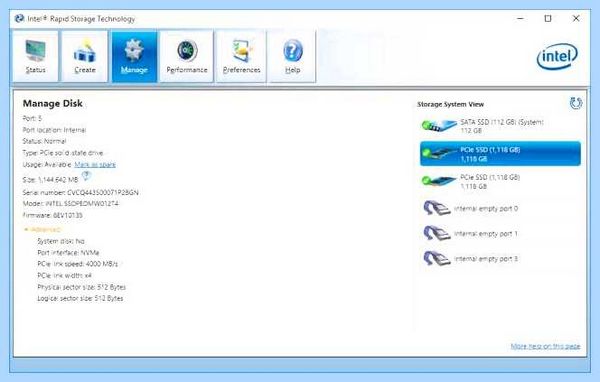The height and width of the screenshot is (382, 600).
Task: Select the unselected PCIe SSD (1,118 GB) entry
Action: (500, 181)
